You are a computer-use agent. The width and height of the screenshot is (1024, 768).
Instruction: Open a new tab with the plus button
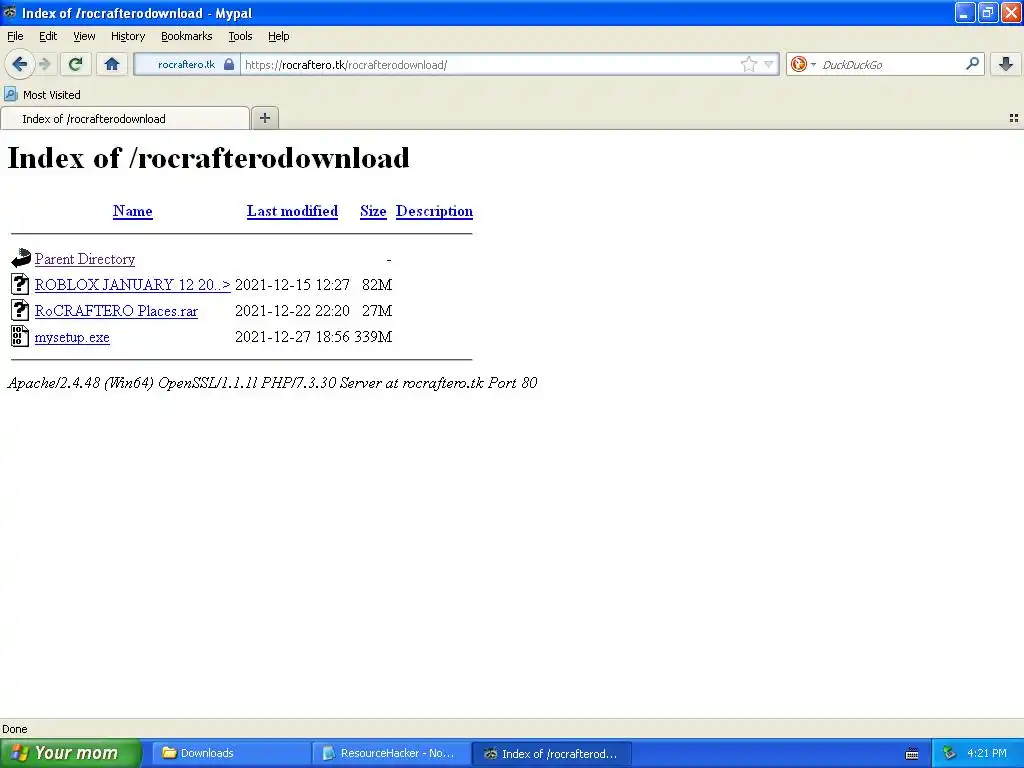[x=264, y=118]
